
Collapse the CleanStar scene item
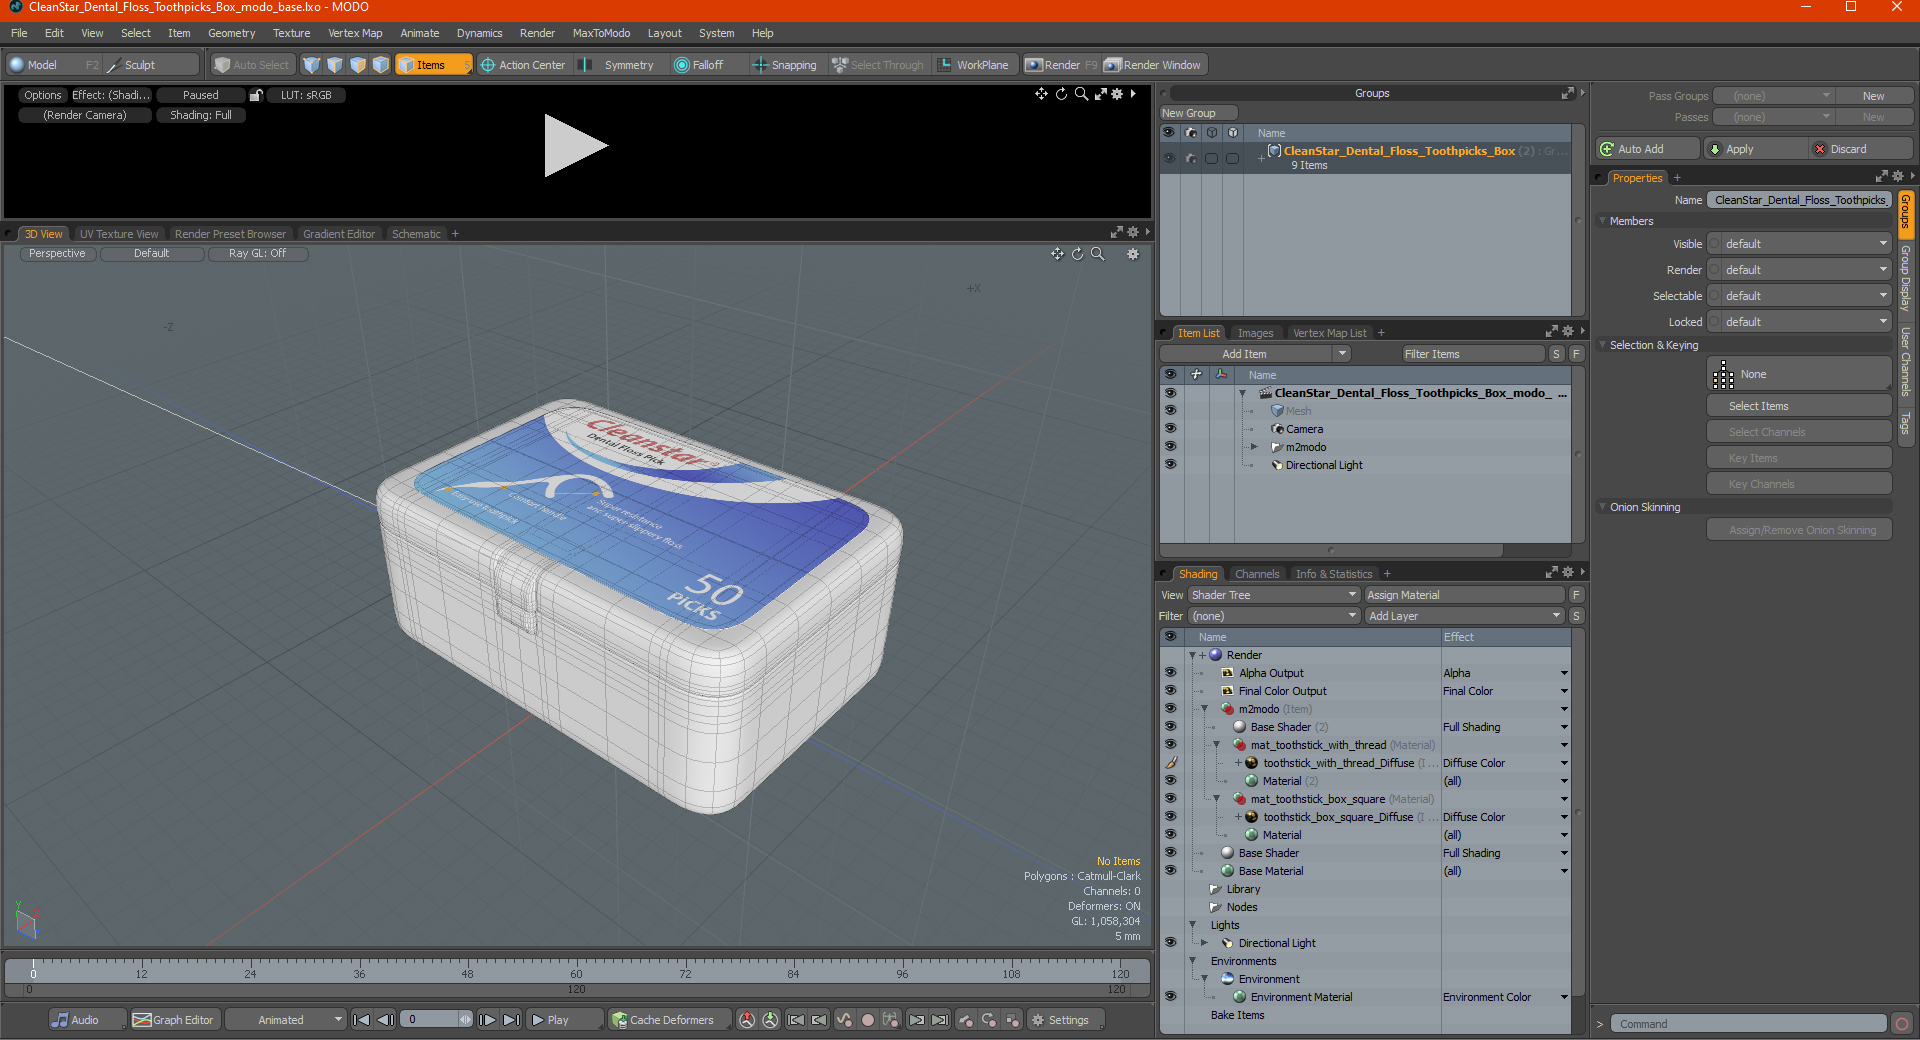pos(1243,393)
